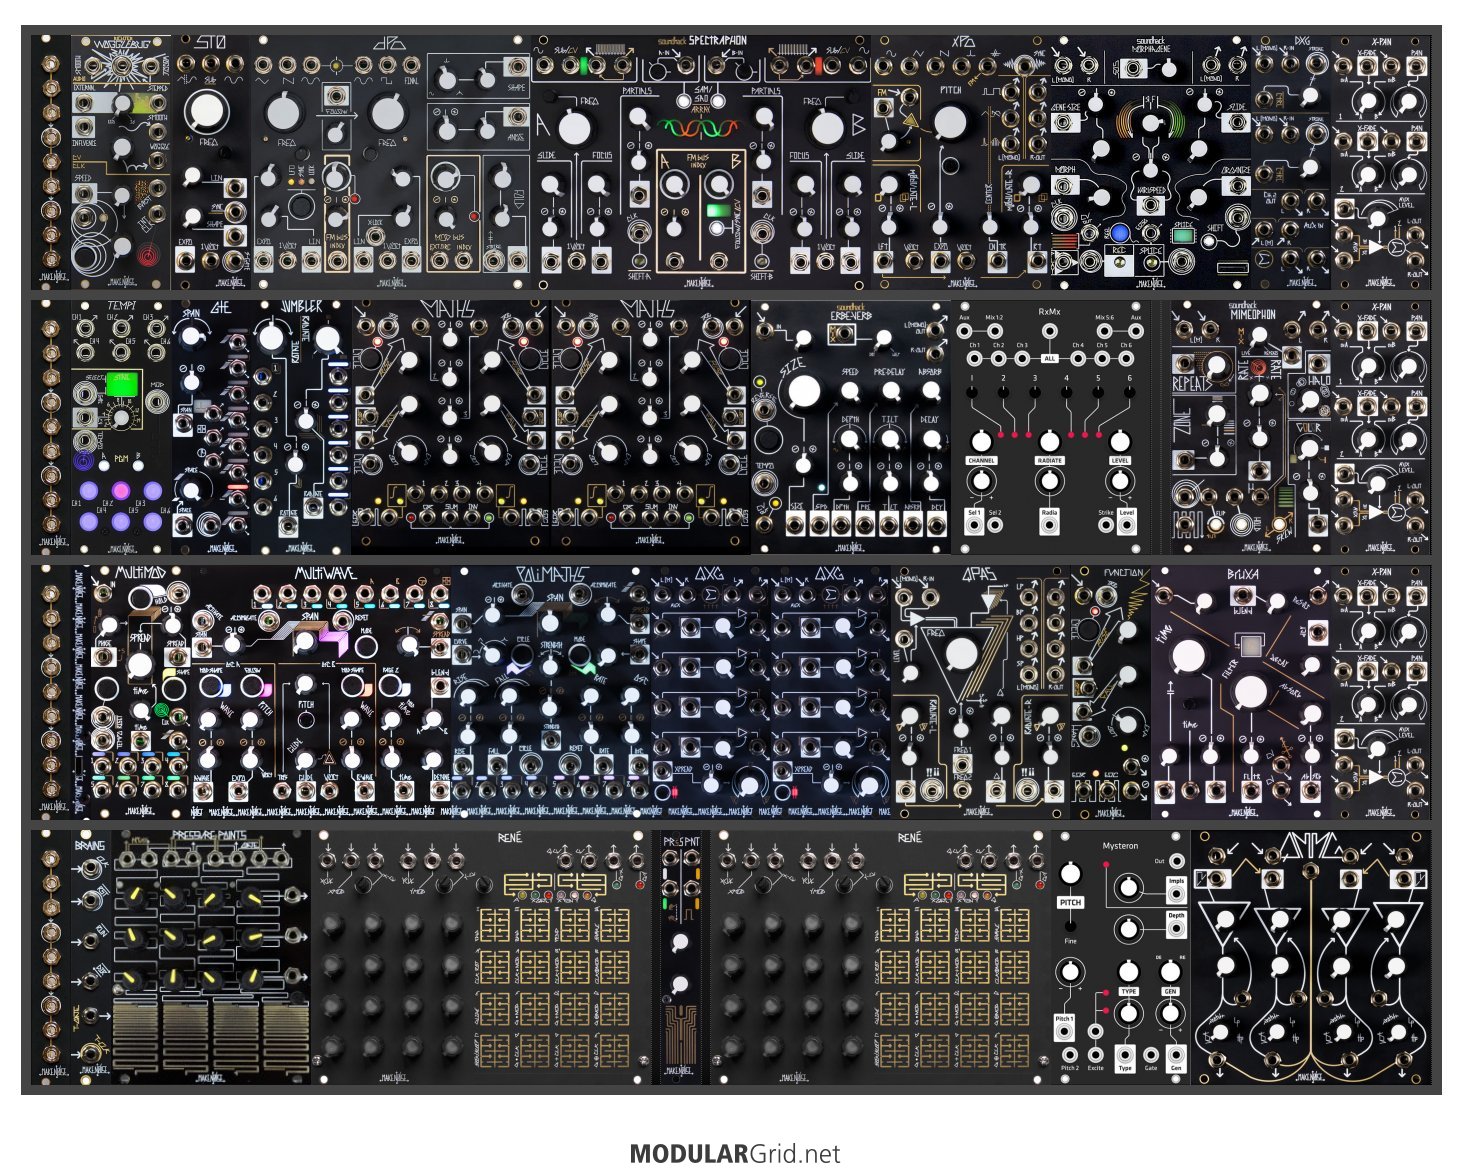This screenshot has height=1175, width=1472.
Task: Click the SPEED knob on Erbe-Verb
Action: [x=850, y=391]
